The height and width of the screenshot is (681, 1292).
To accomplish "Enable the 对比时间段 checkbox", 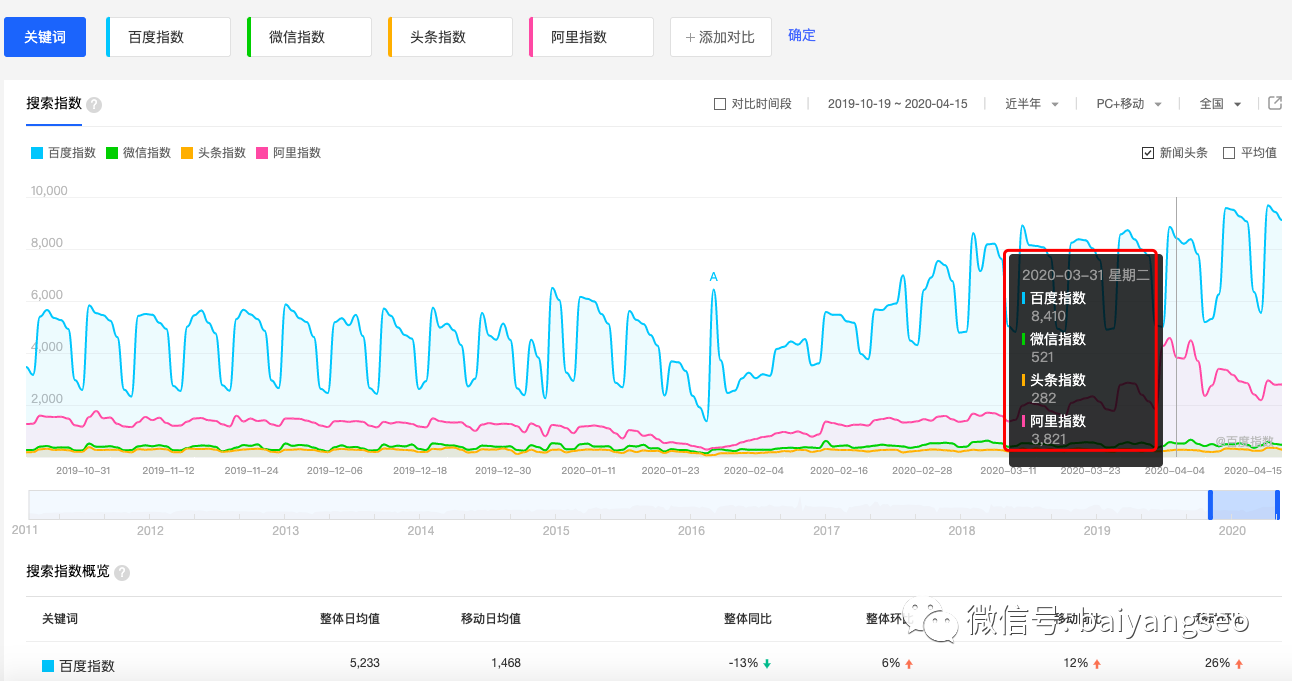I will coord(720,104).
